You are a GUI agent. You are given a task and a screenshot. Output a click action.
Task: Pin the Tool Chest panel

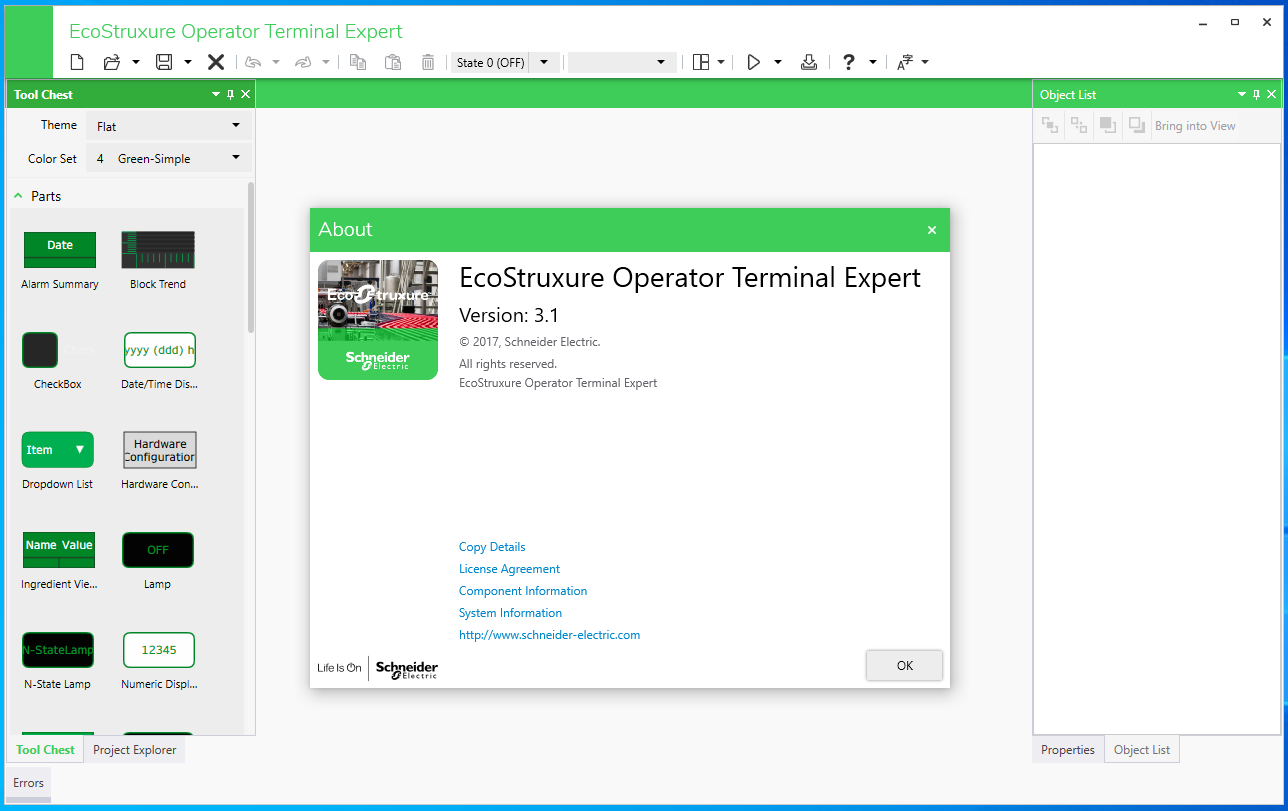[231, 94]
